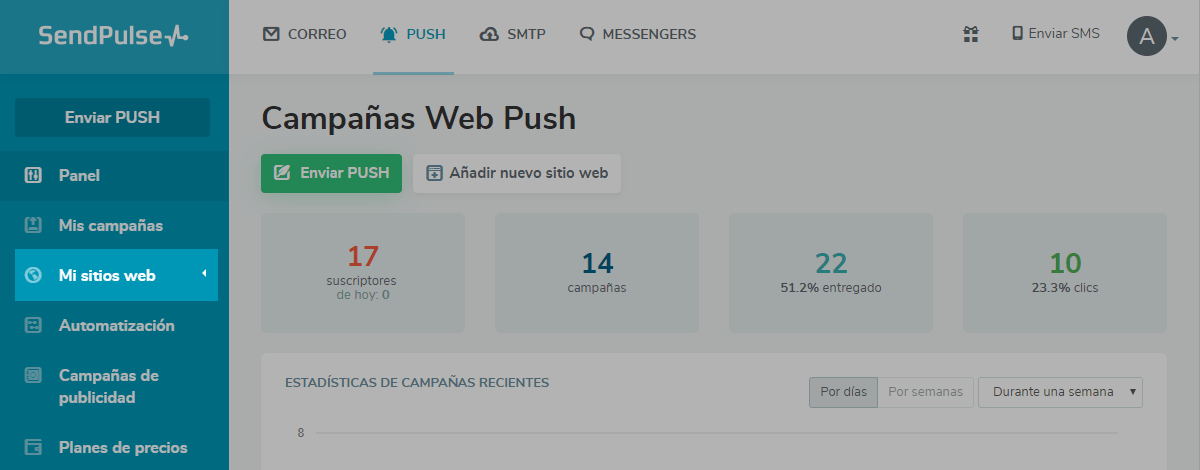The width and height of the screenshot is (1200, 470).
Task: Click the phone icon next to Enviar SMS
Action: (x=1018, y=33)
